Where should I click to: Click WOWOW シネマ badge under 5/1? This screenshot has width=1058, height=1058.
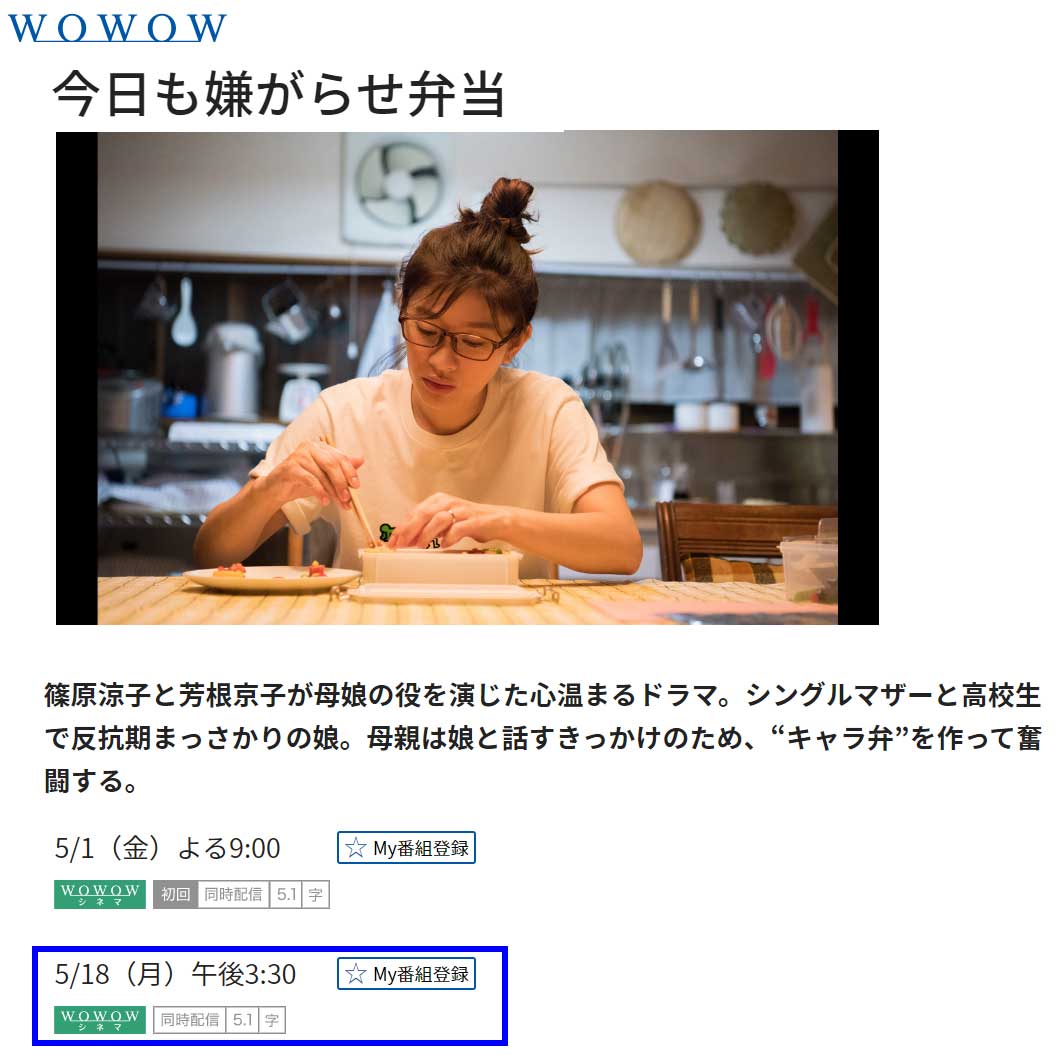tap(100, 894)
